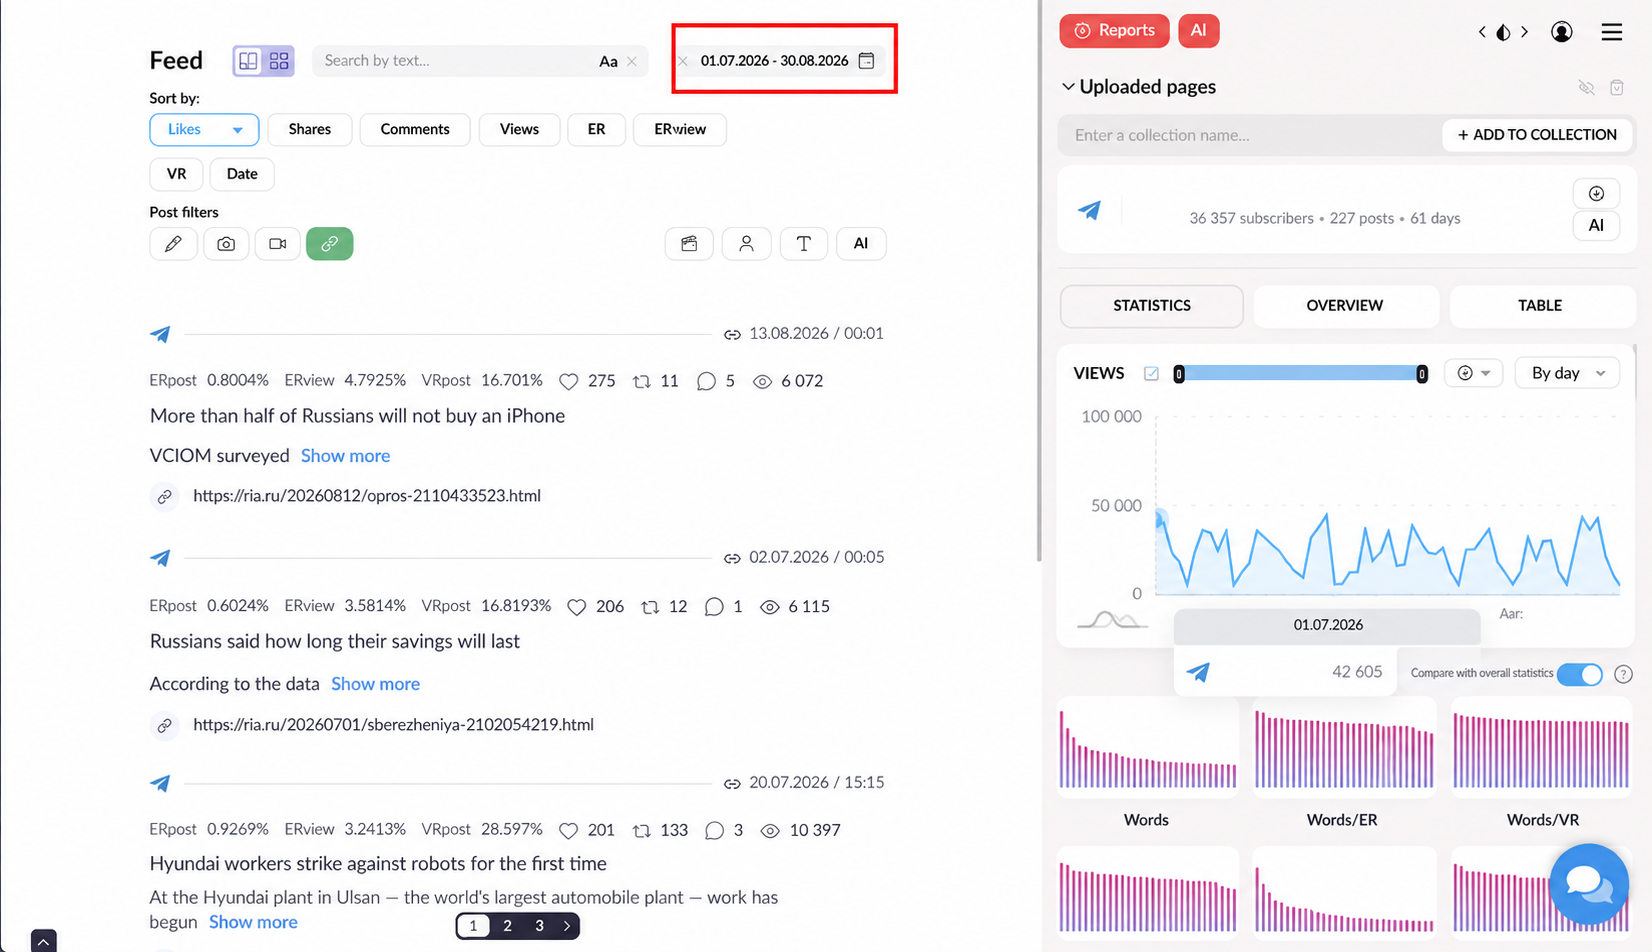Expand the Likes sort dropdown arrow
This screenshot has width=1652, height=952.
[x=237, y=130]
